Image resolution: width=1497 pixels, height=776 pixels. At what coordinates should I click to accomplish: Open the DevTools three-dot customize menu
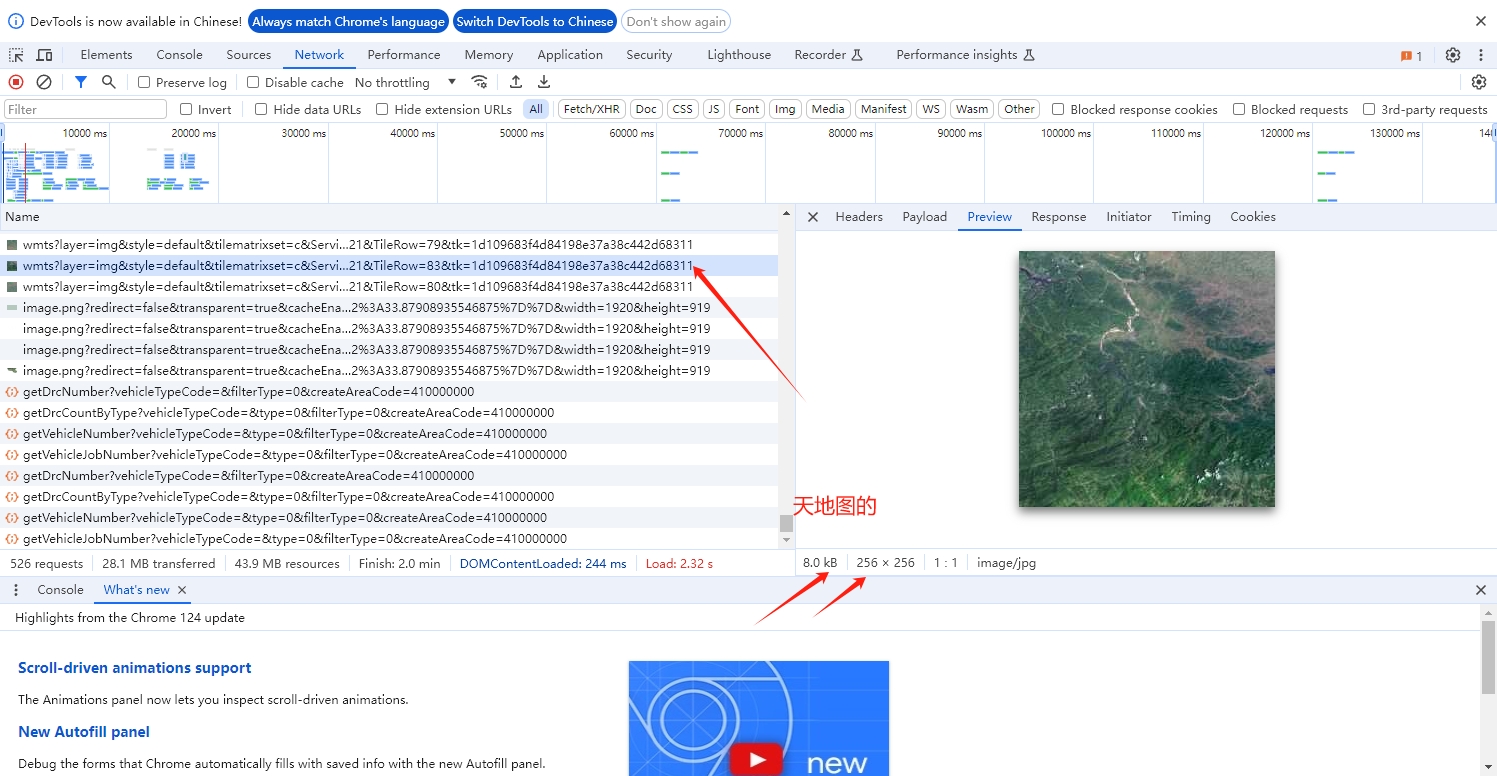click(x=1481, y=55)
